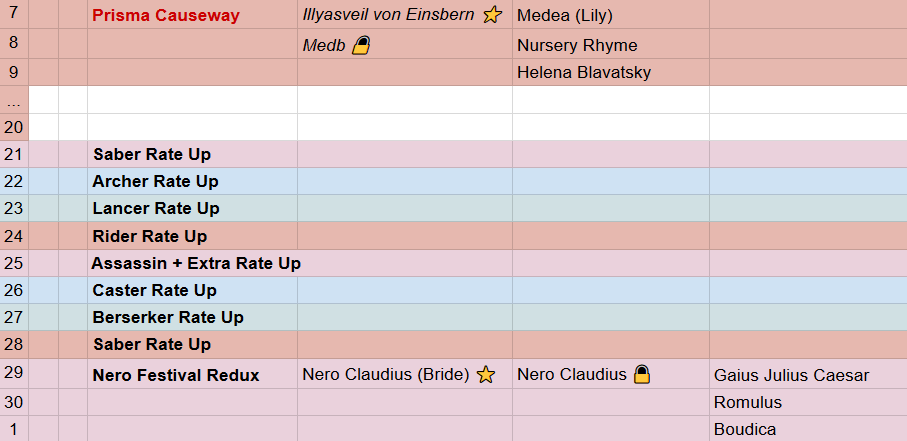Click the lock icon beside Nero Claudius

tap(641, 374)
